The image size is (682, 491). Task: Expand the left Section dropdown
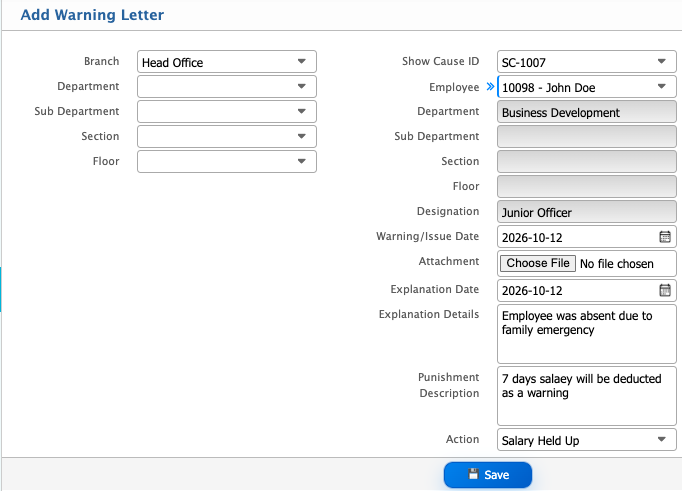(227, 137)
